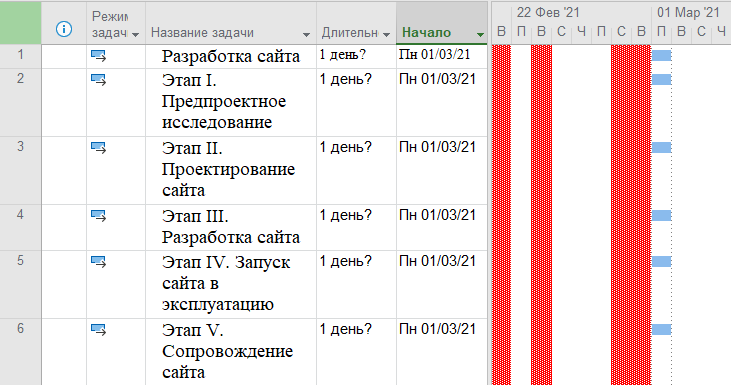
Task: Click Gantt bar for Этап II task
Action: coord(662,148)
